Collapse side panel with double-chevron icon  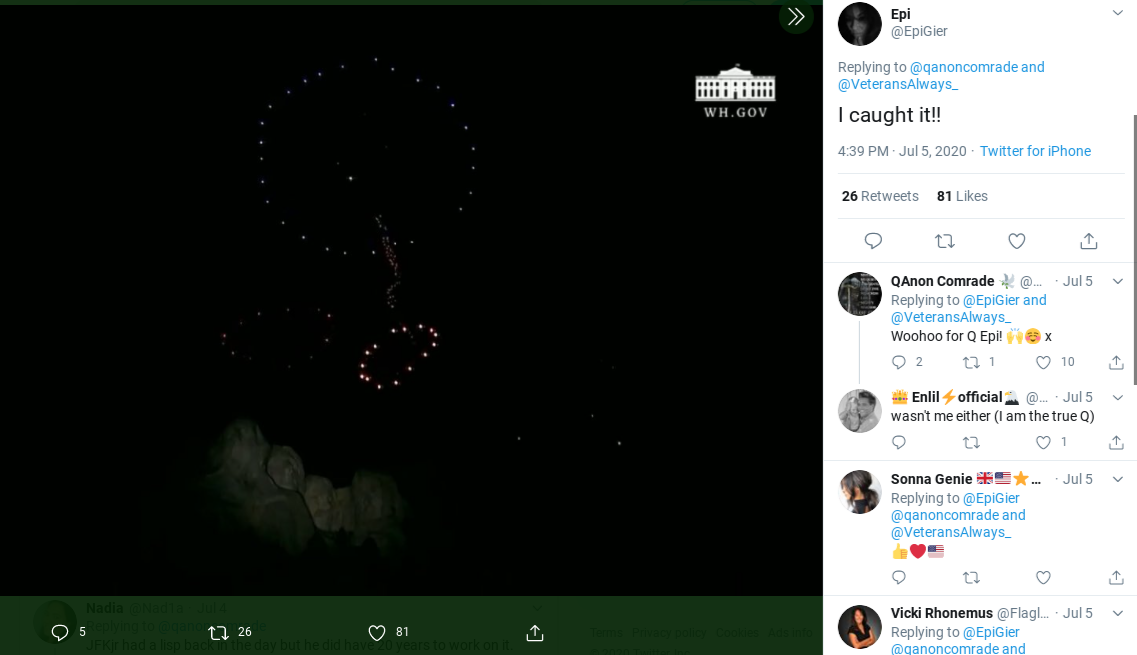point(796,17)
